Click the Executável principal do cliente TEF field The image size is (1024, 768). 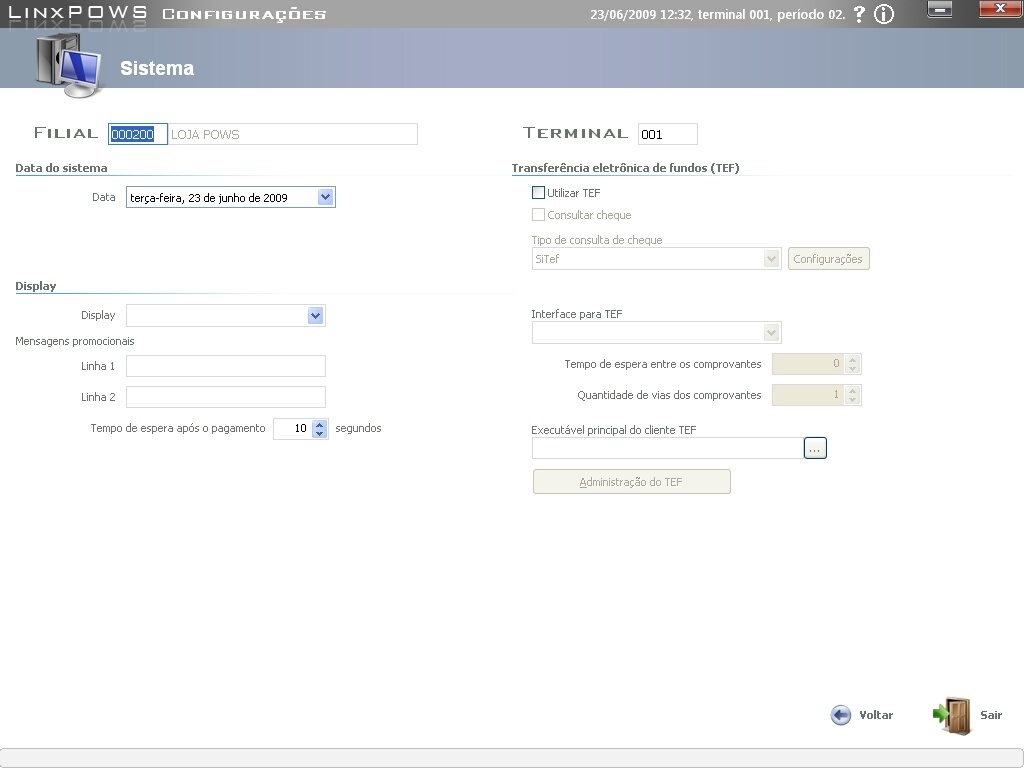tap(667, 448)
